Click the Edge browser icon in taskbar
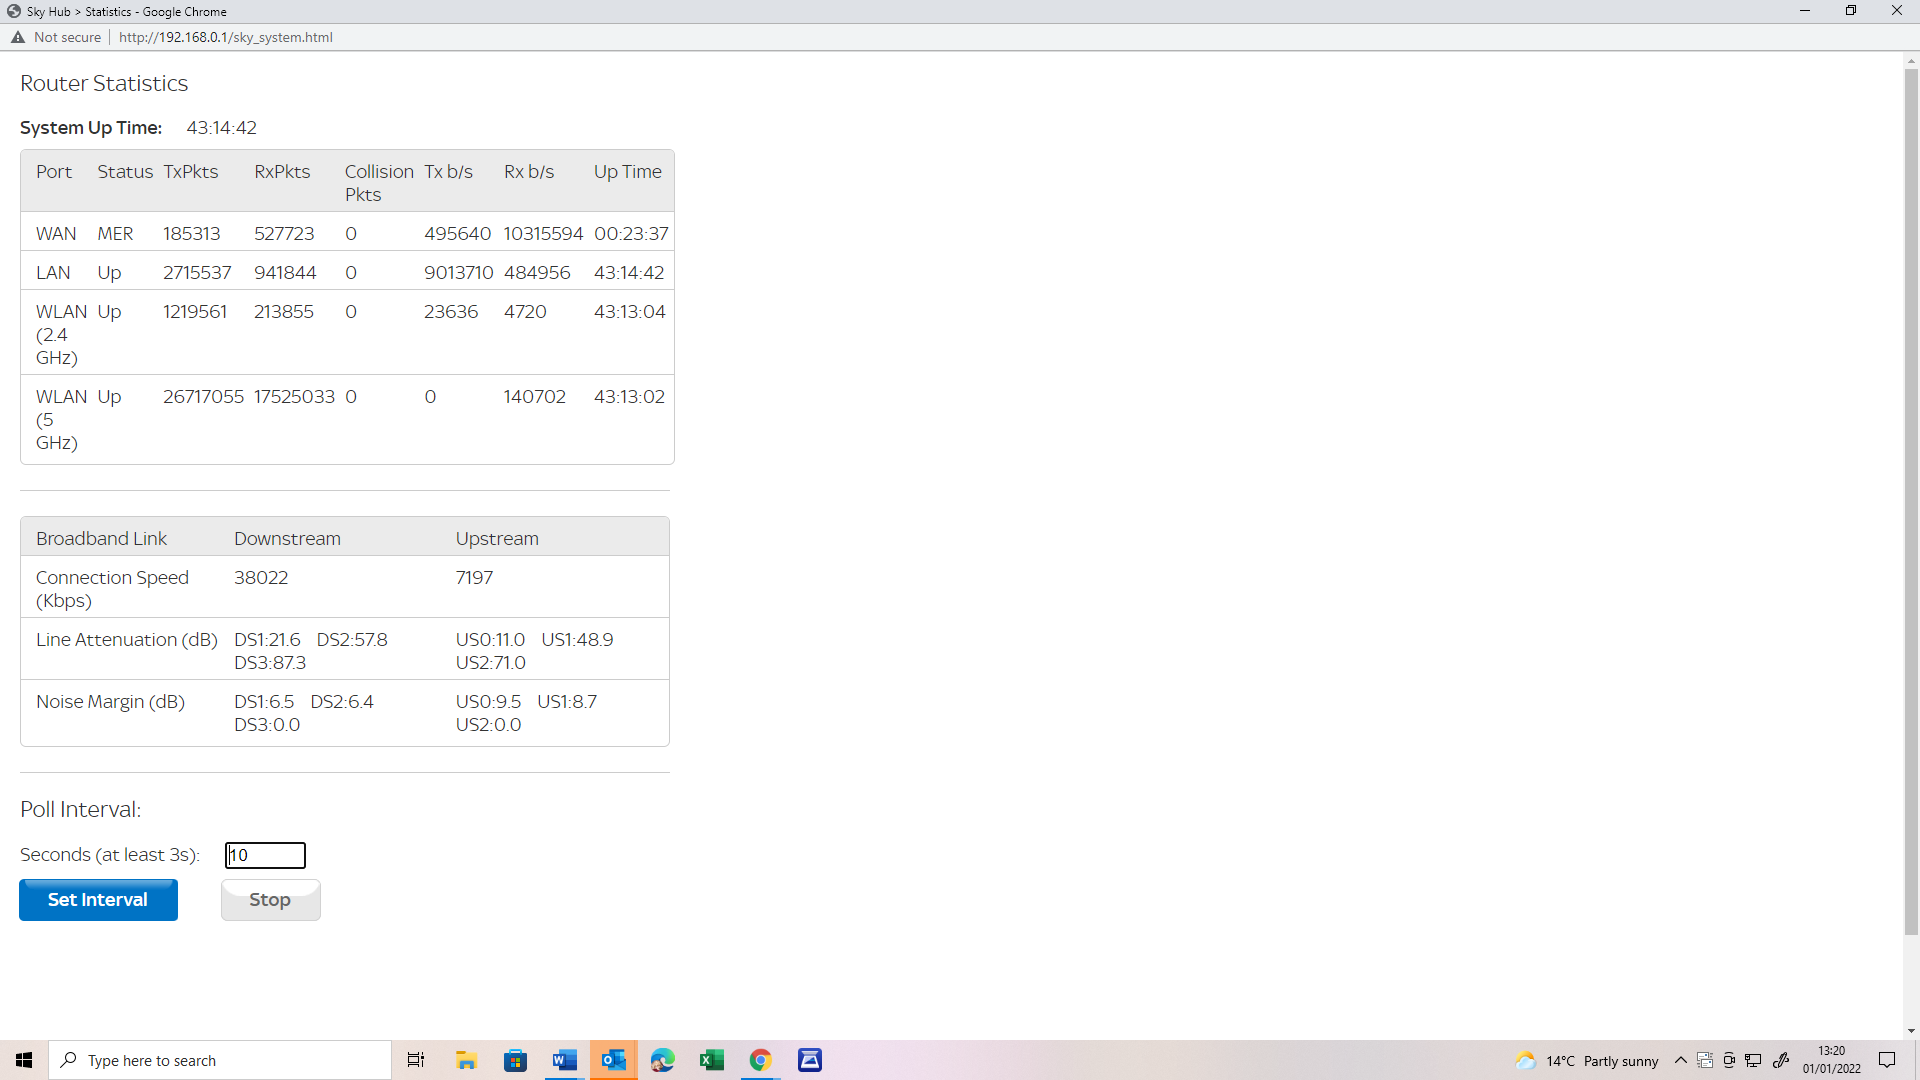This screenshot has width=1920, height=1080. [x=665, y=1060]
